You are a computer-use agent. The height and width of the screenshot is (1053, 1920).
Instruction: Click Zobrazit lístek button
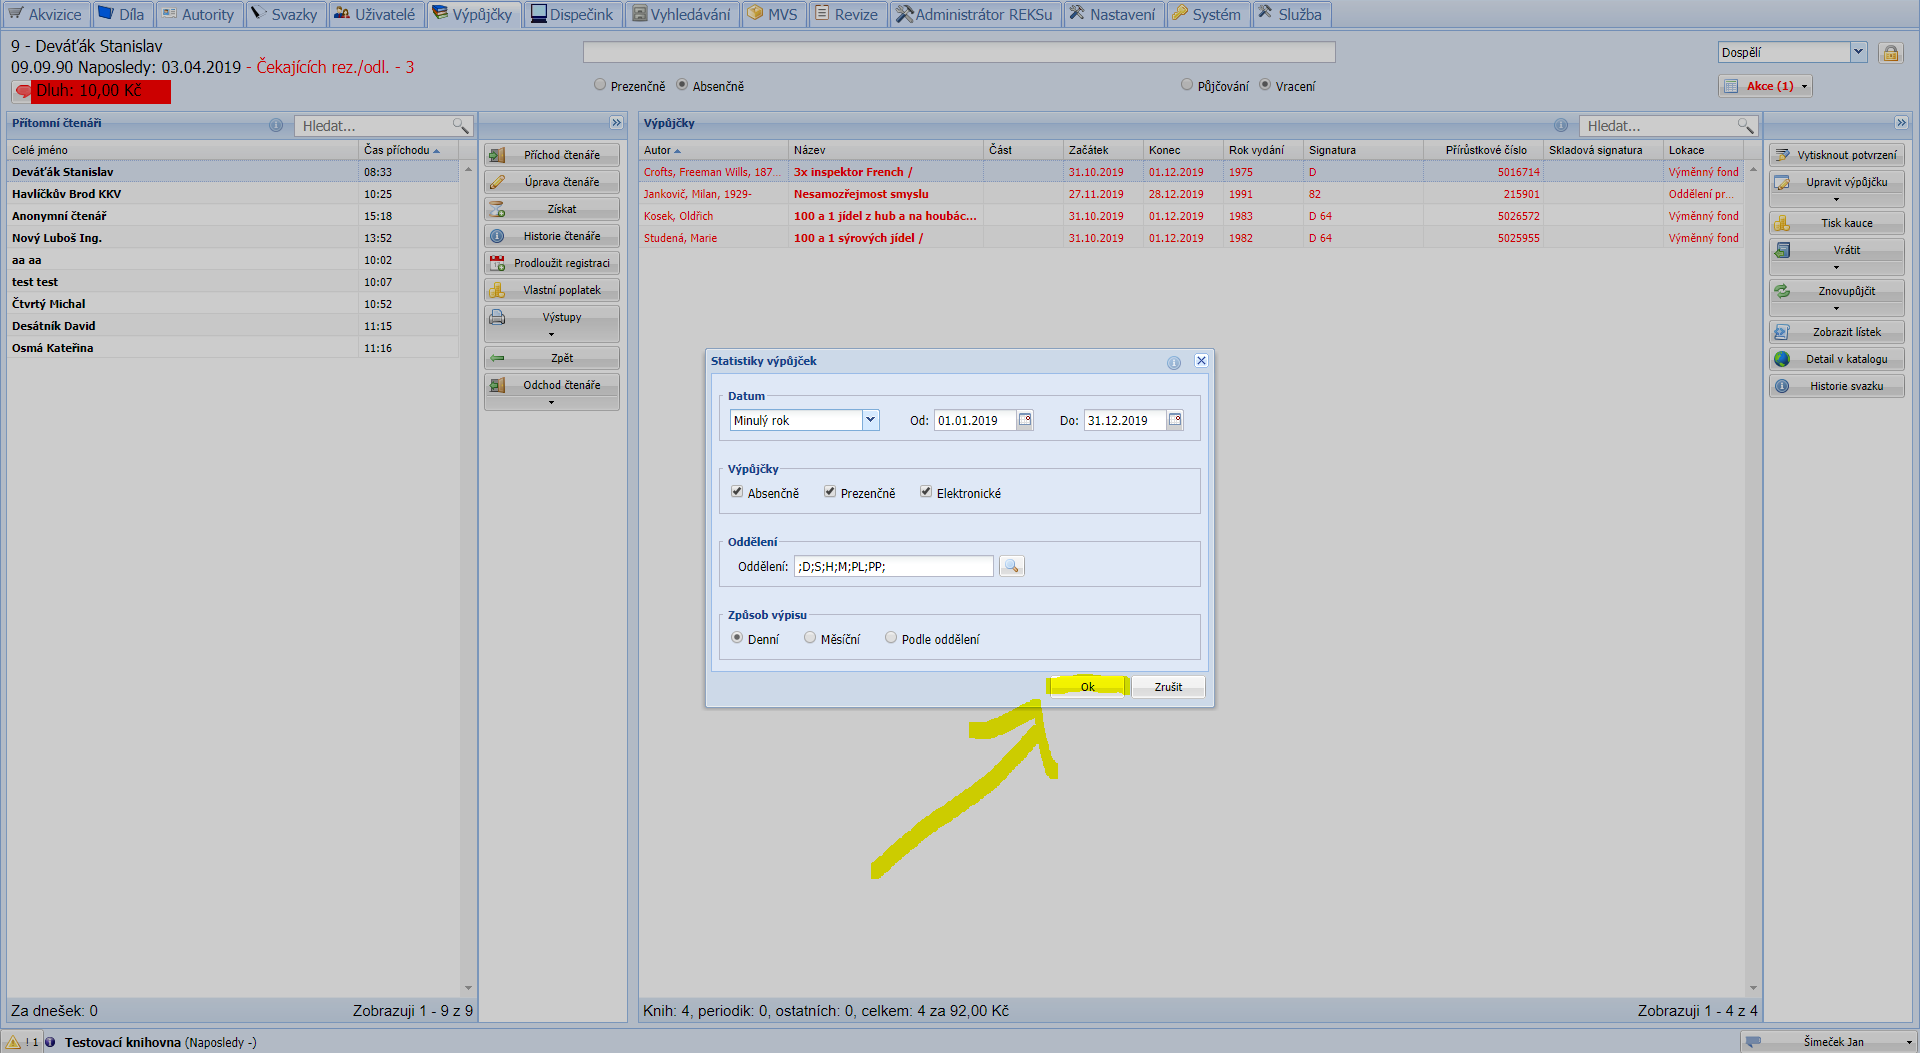tap(1837, 332)
